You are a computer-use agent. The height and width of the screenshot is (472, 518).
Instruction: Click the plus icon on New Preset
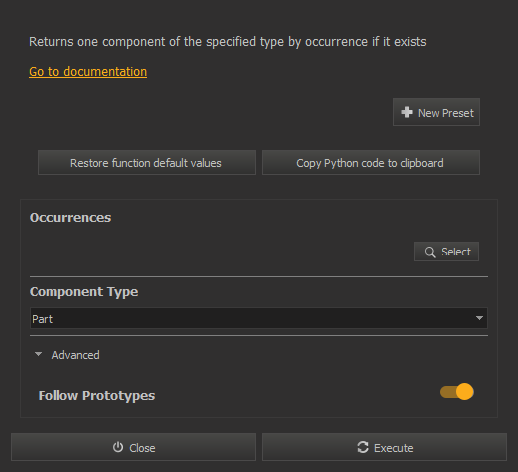[x=407, y=112]
